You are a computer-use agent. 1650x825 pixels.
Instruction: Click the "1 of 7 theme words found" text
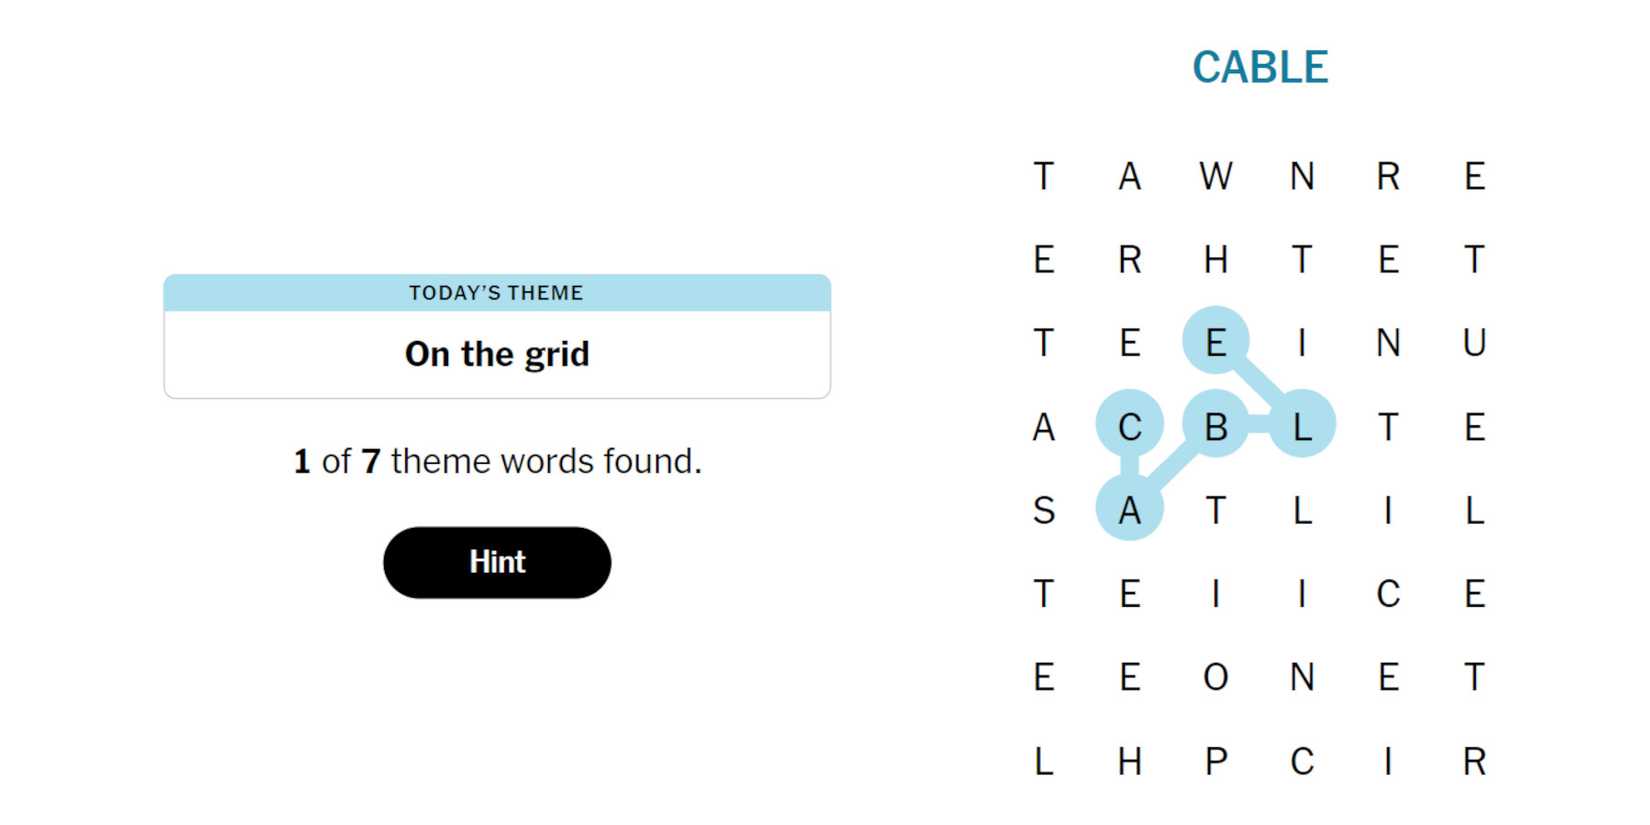tap(497, 461)
